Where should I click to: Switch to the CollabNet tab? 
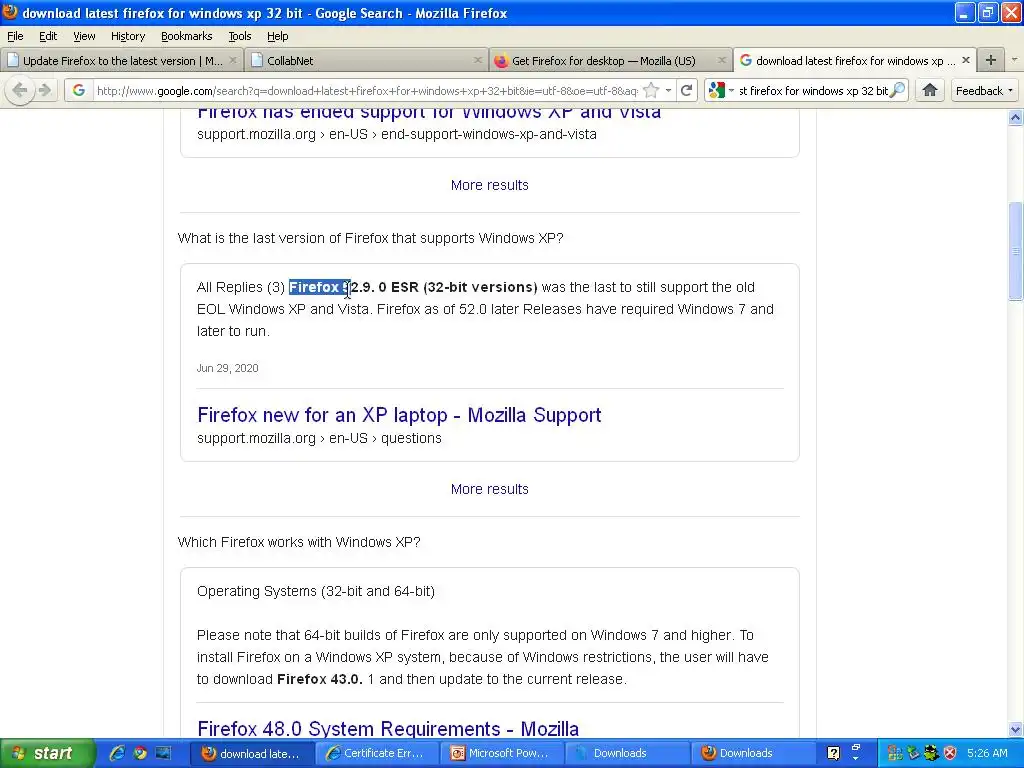366,60
